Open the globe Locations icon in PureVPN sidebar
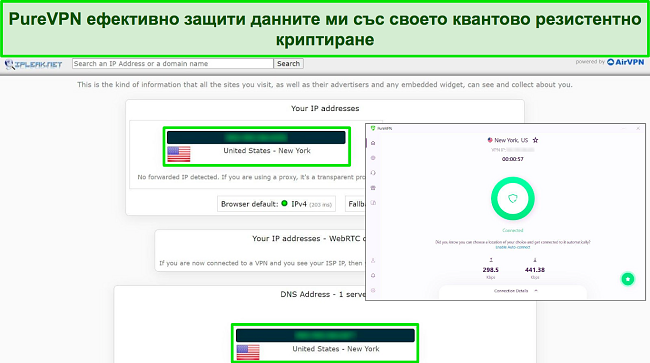The height and width of the screenshot is (363, 650). (x=373, y=158)
